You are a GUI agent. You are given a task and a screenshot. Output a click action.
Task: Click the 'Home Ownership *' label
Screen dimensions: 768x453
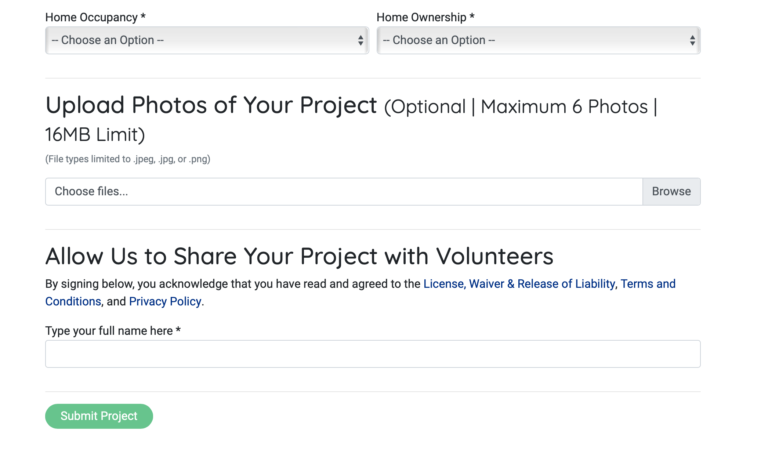pos(425,18)
